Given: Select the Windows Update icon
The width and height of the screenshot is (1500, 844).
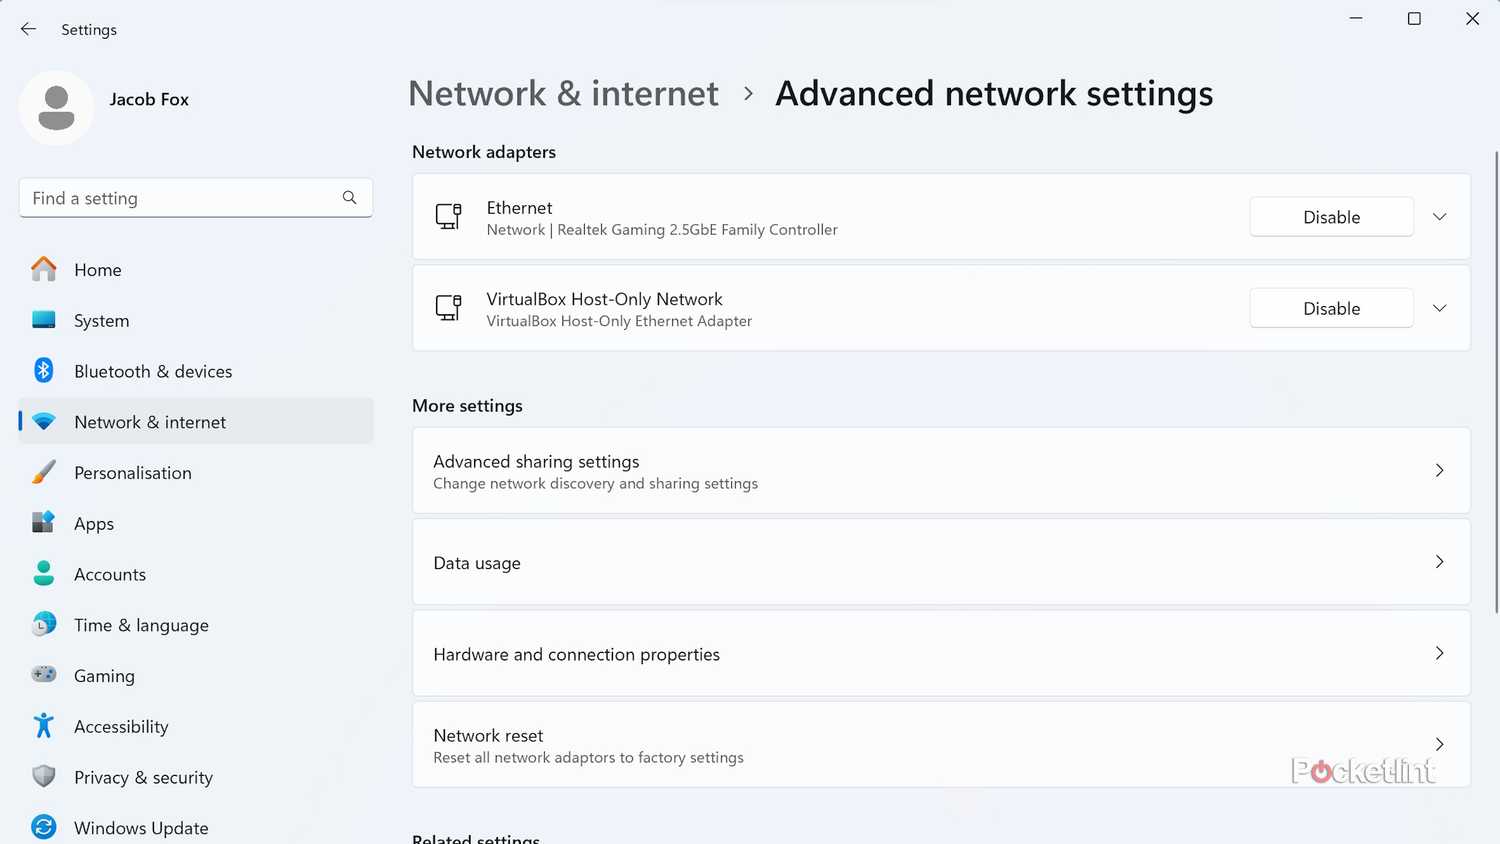Looking at the screenshot, I should coord(44,827).
